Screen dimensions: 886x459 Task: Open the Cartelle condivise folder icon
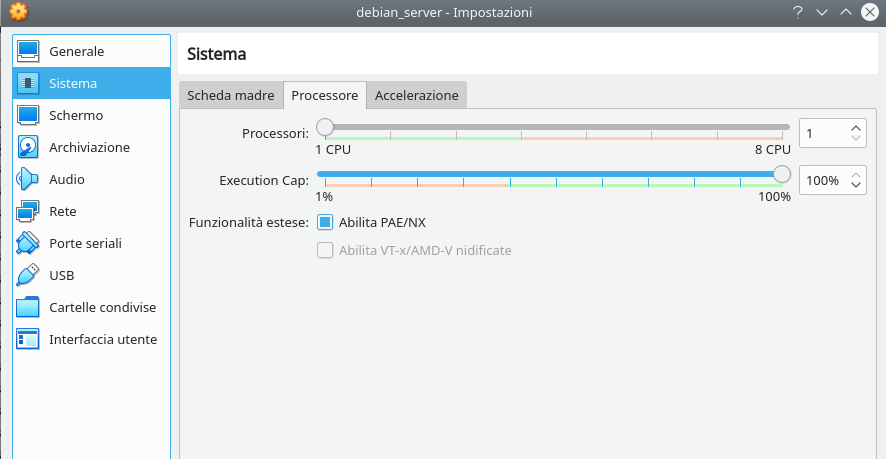click(x=28, y=308)
